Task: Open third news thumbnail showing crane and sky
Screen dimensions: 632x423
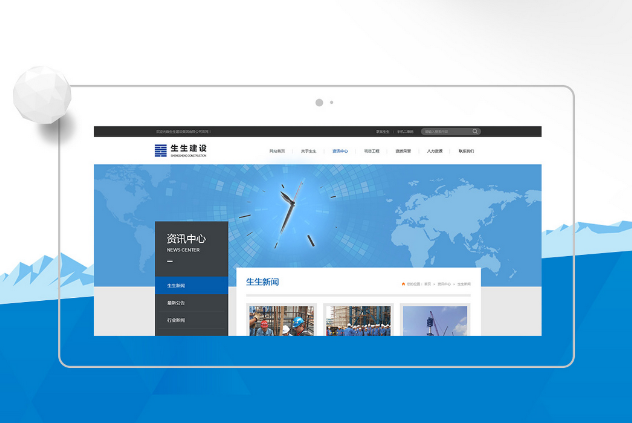Action: [434, 320]
